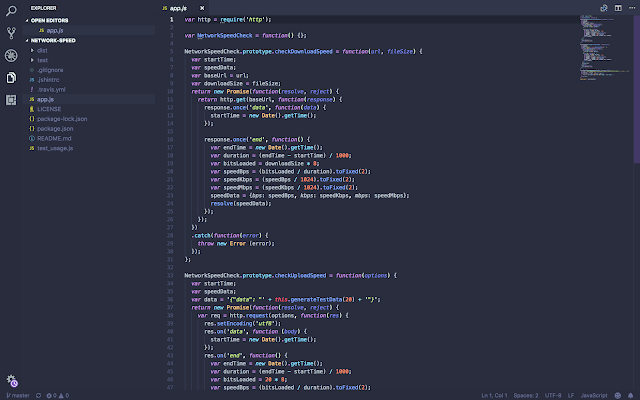This screenshot has height=400, width=640.
Task: Click 'checkDownloadSpeed' in the code
Action: [303, 51]
